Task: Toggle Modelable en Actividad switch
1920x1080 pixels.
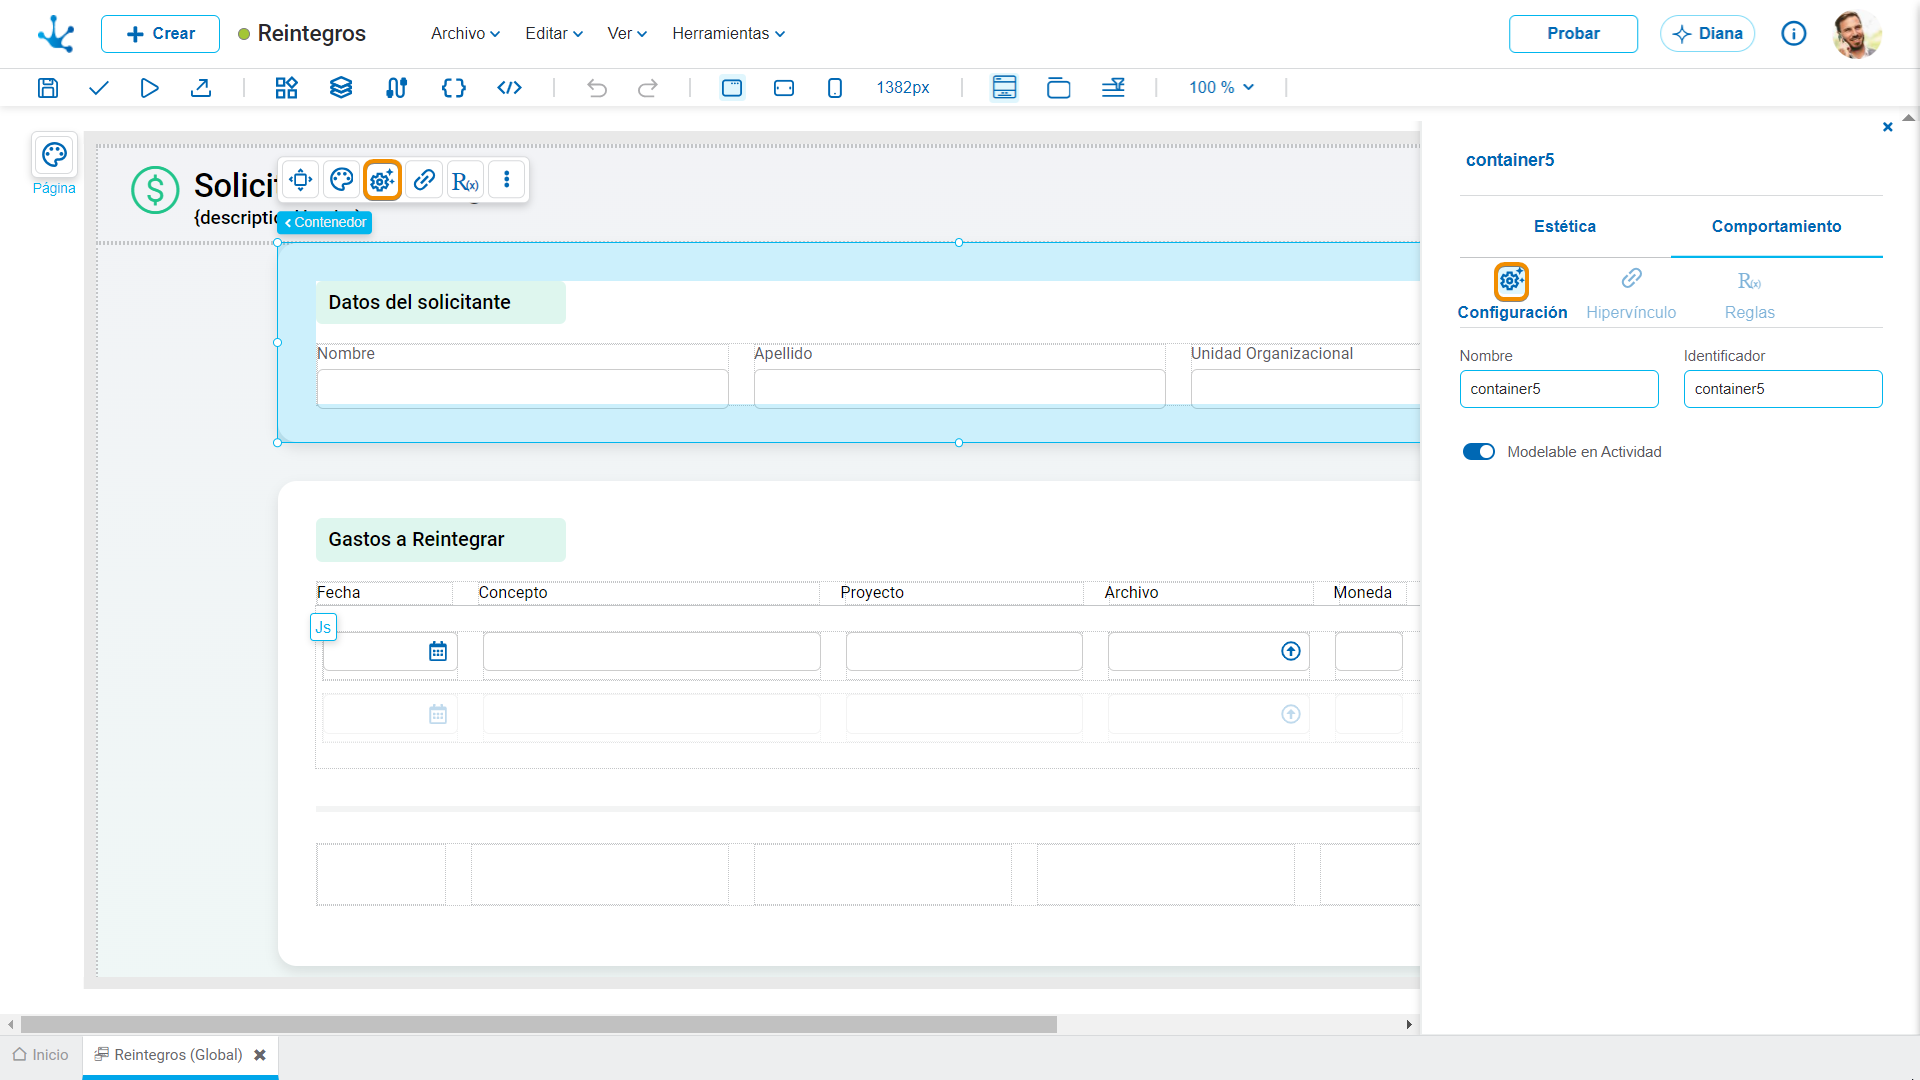Action: [1479, 452]
